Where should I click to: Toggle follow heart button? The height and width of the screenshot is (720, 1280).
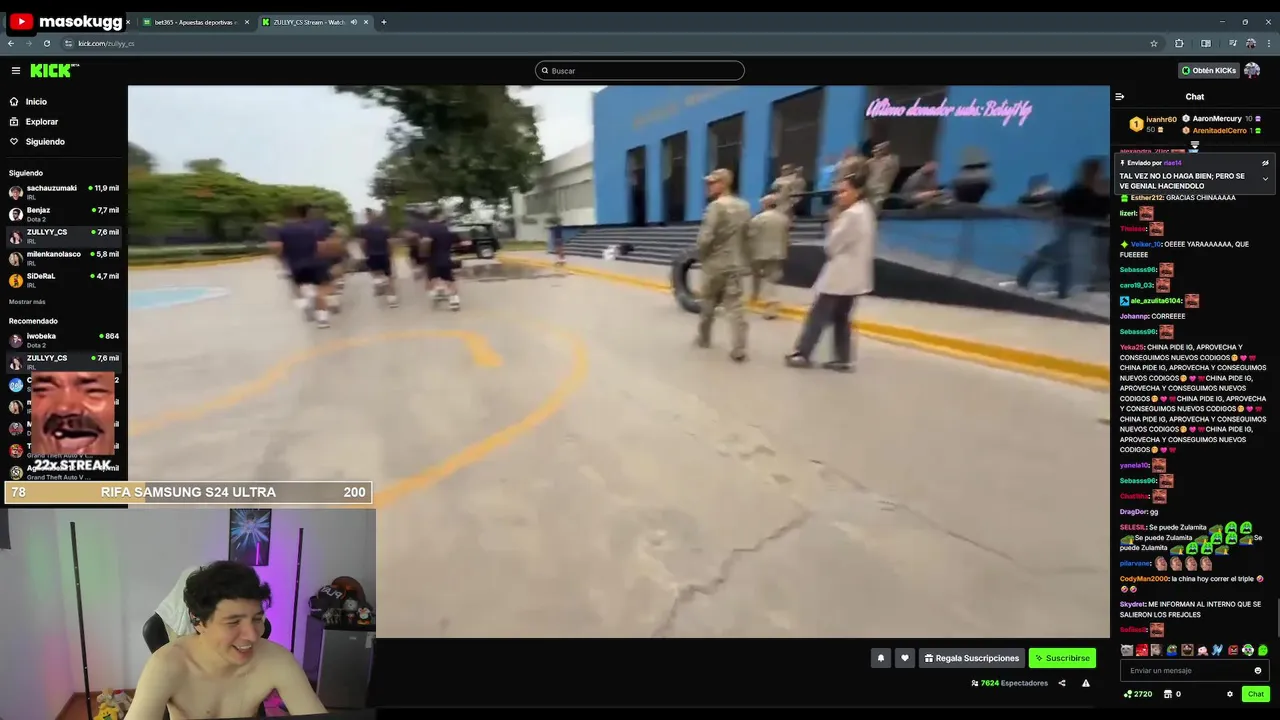click(x=905, y=658)
